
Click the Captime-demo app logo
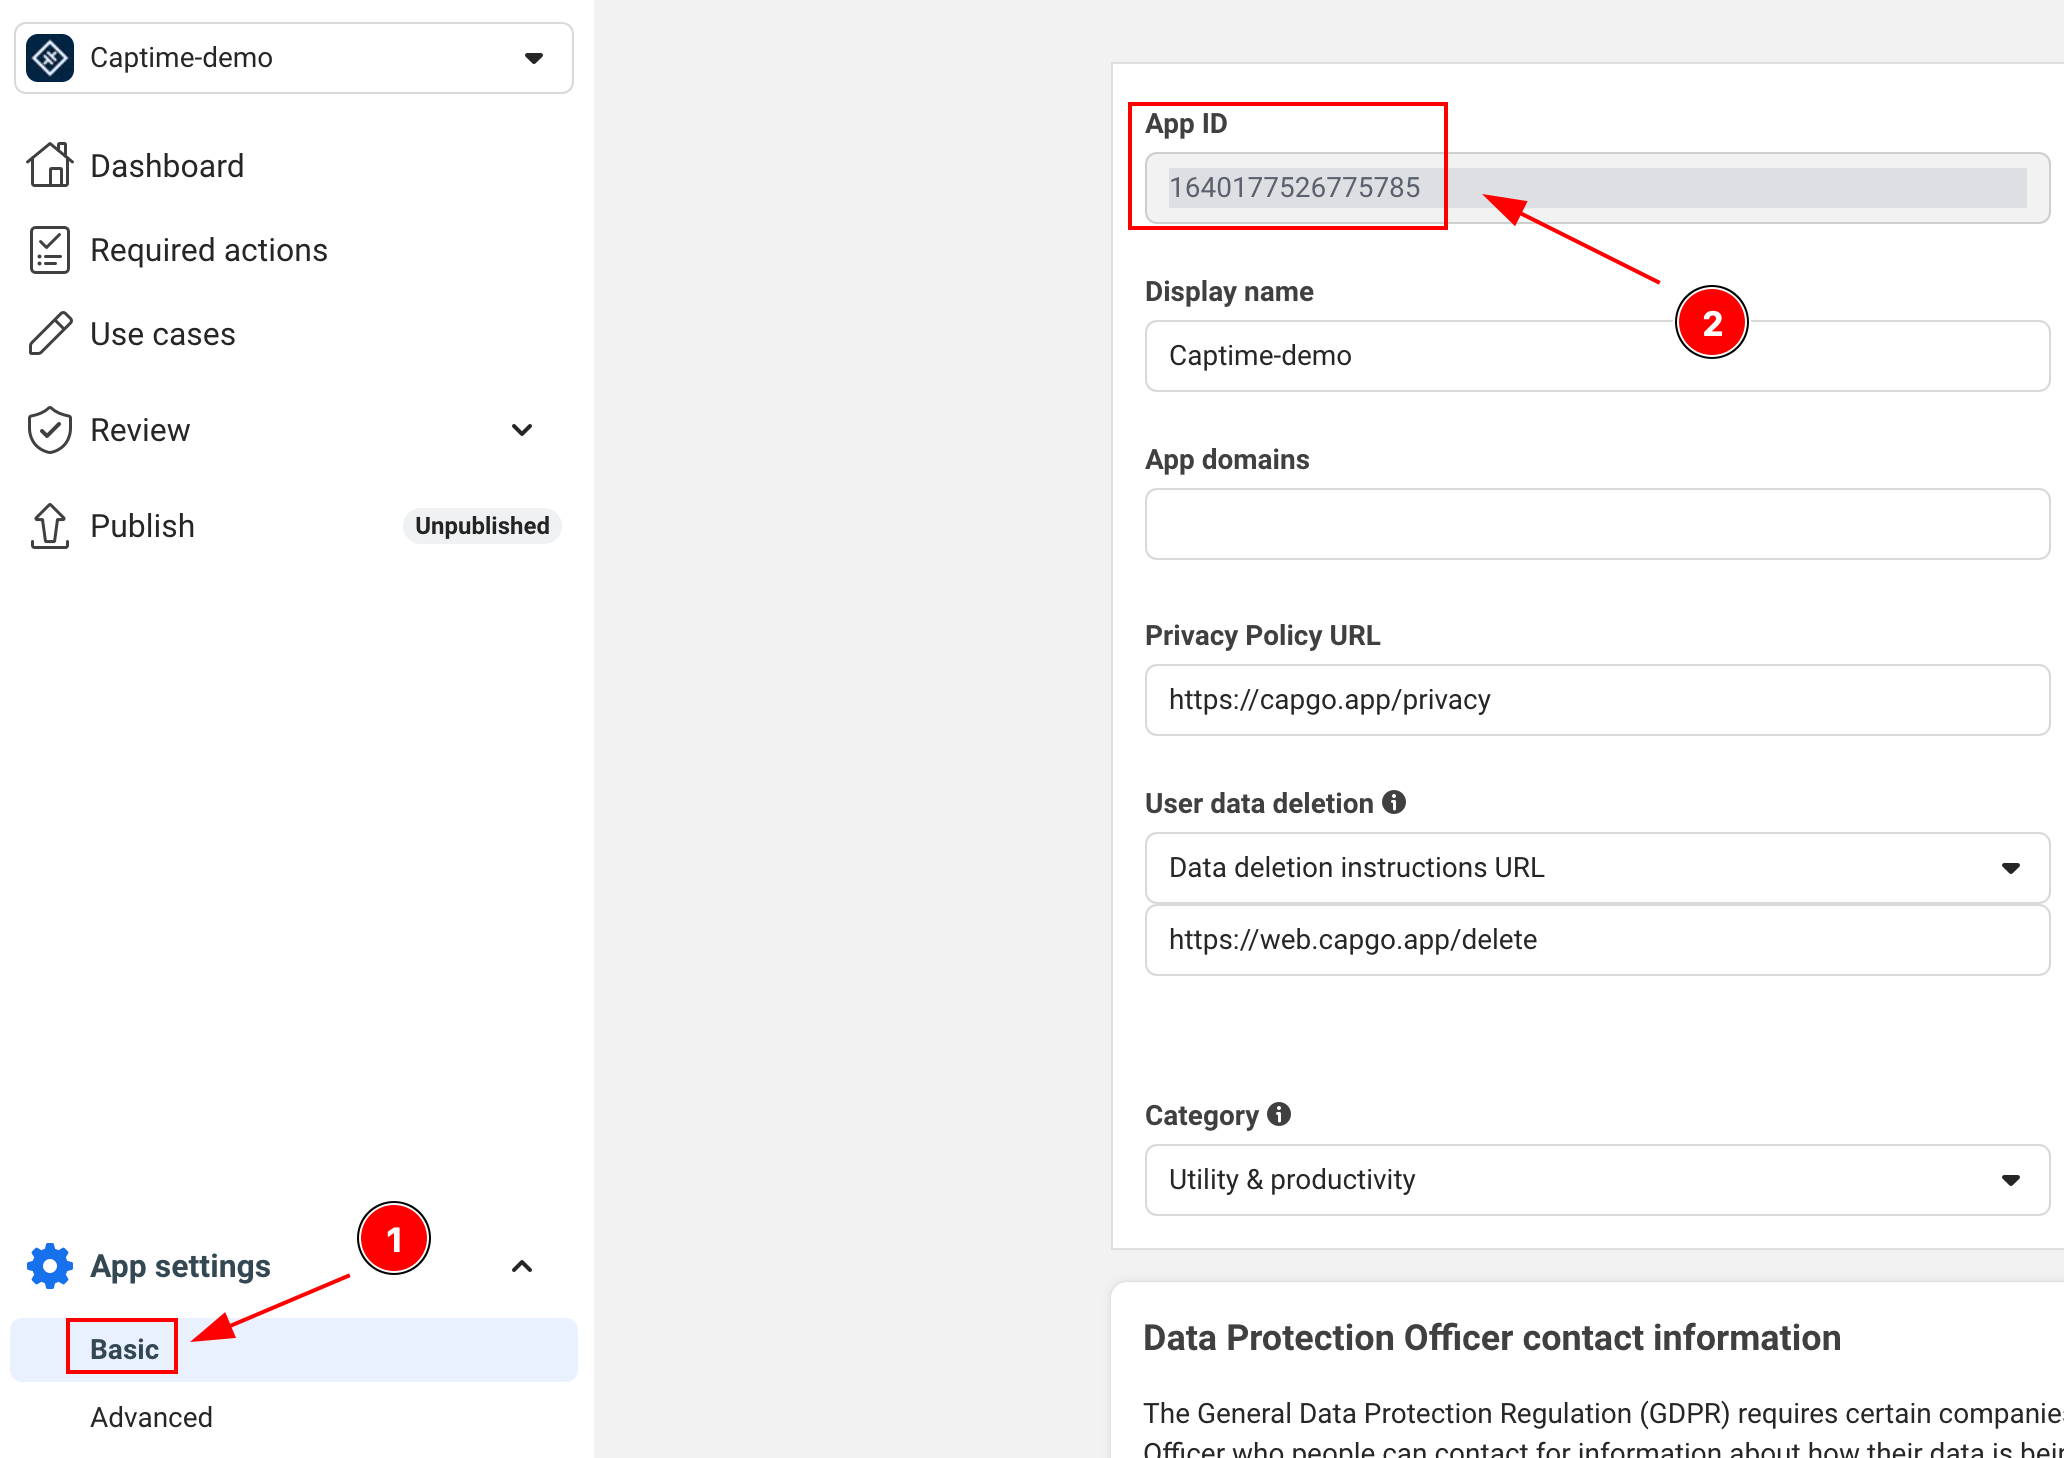pyautogui.click(x=49, y=57)
